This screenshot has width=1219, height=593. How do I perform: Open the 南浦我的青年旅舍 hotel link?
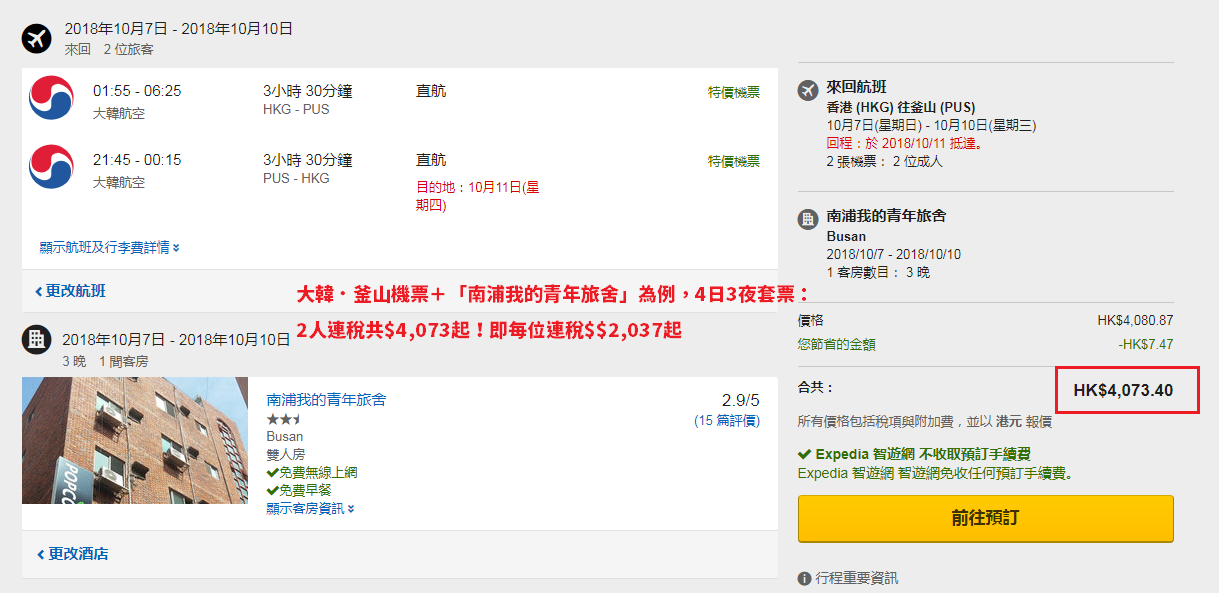[326, 400]
